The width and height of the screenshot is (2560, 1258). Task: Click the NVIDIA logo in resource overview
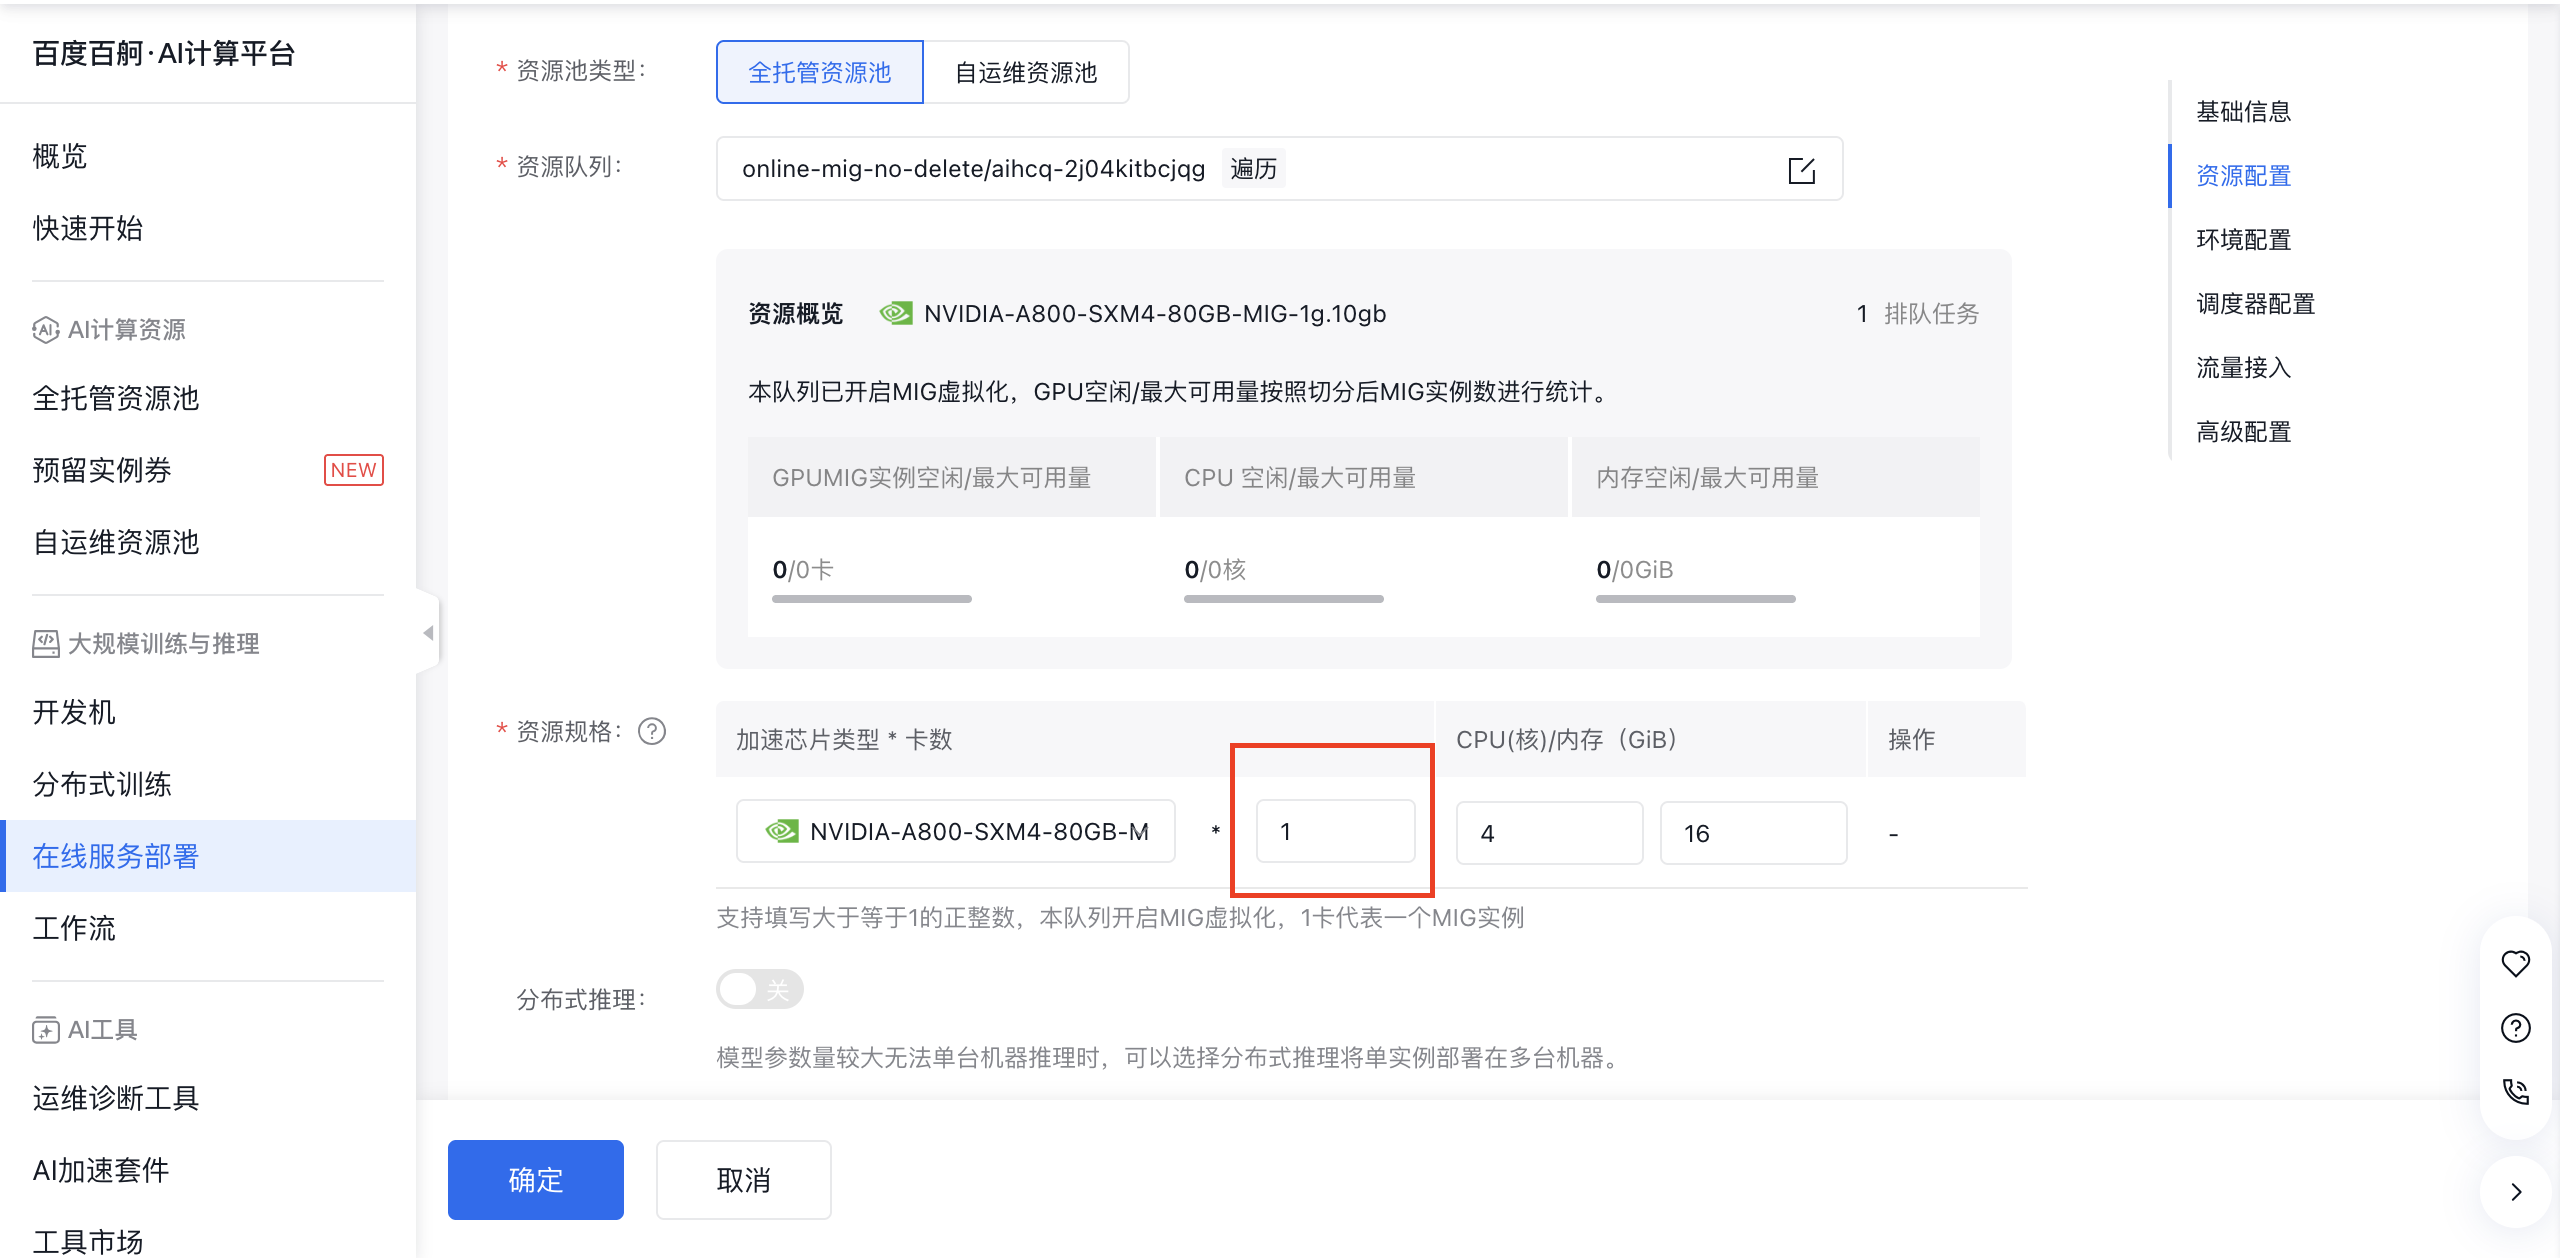coord(895,314)
